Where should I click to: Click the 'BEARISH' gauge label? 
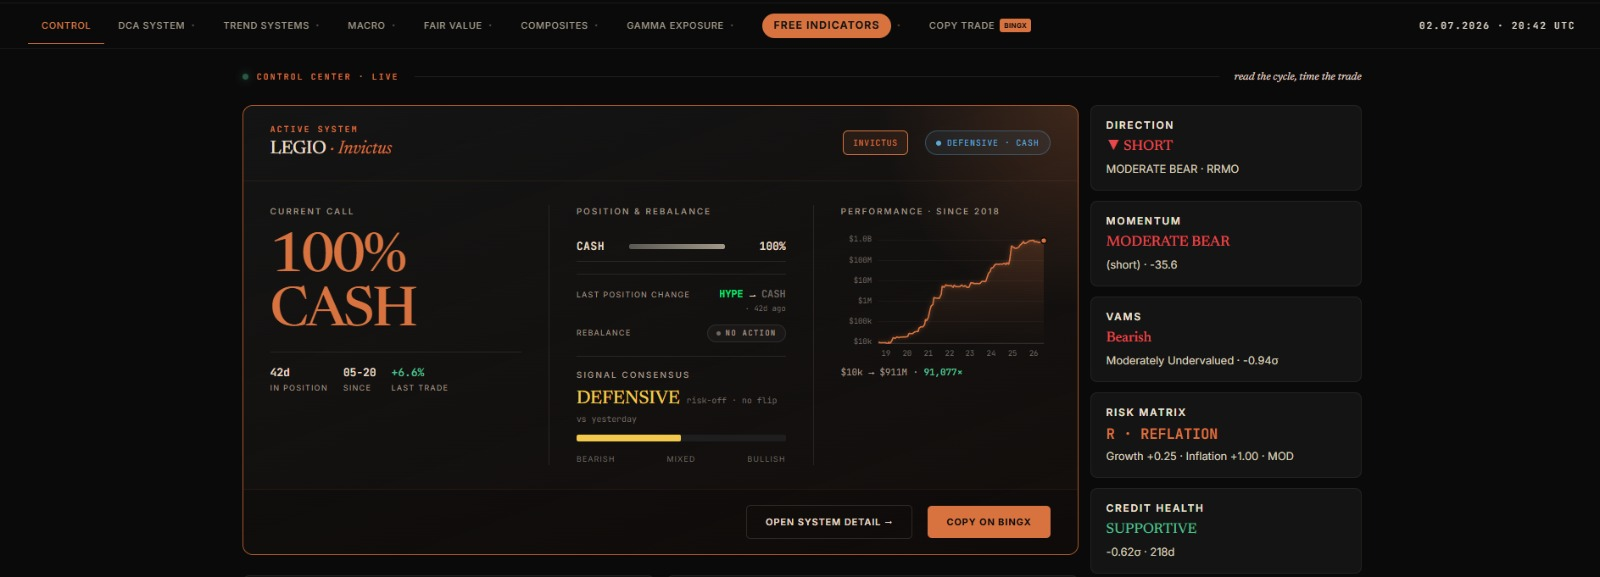tap(595, 459)
